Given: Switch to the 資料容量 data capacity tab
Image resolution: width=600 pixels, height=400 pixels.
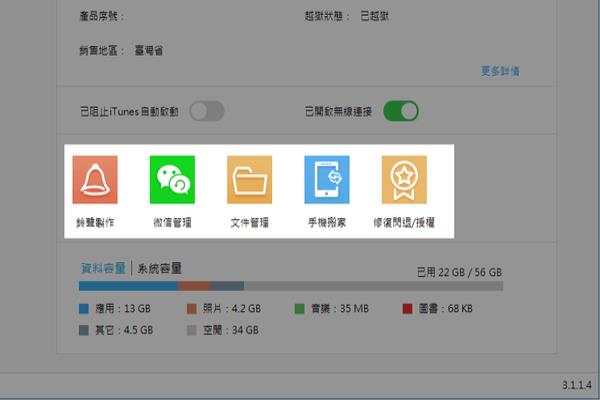Looking at the screenshot, I should 103,268.
